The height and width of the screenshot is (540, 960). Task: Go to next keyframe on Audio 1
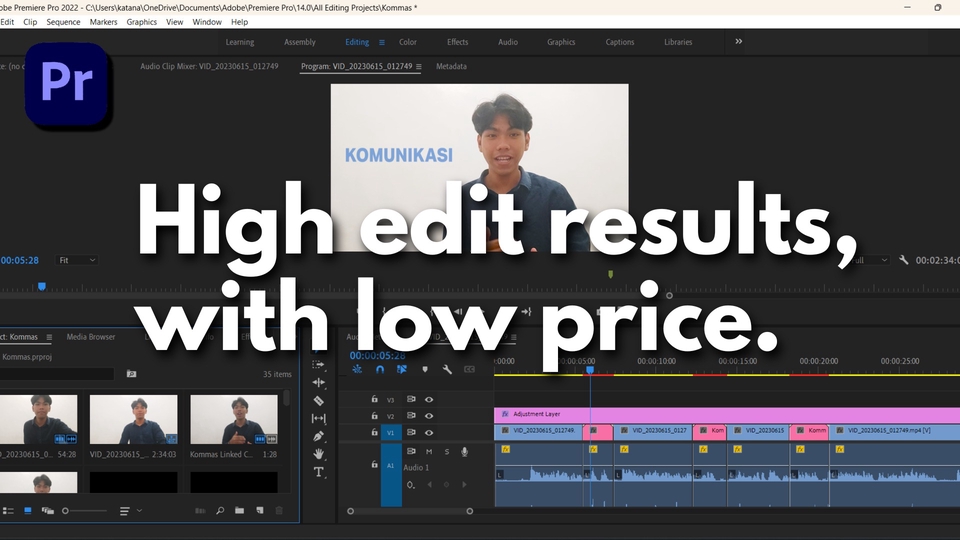464,485
